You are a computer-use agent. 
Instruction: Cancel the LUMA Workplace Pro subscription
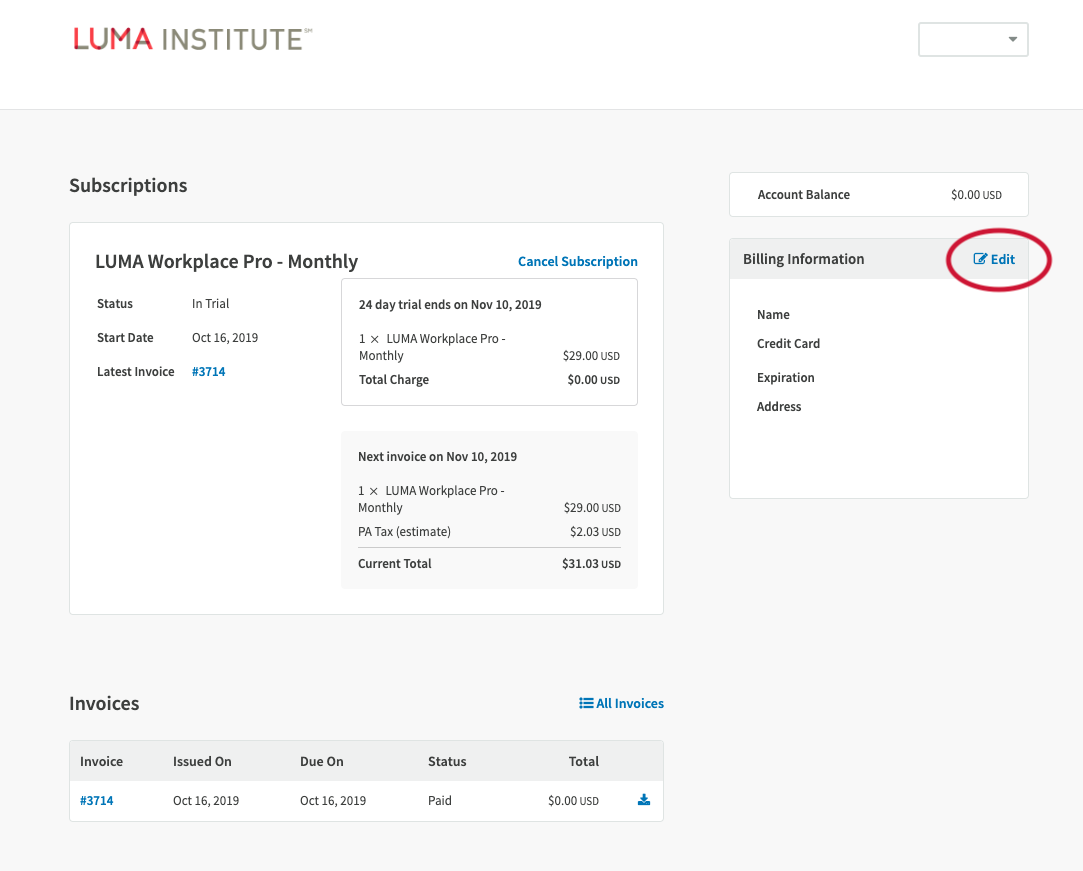pyautogui.click(x=577, y=261)
